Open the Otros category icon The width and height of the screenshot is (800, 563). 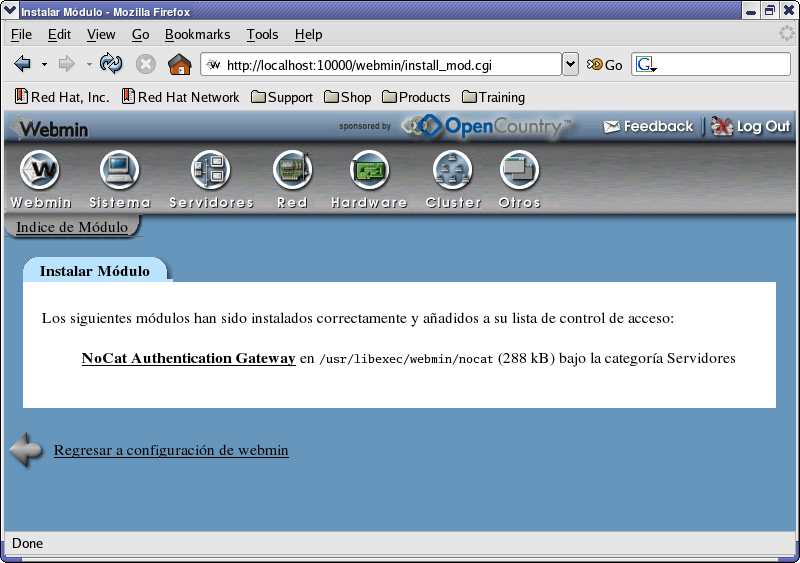pyautogui.click(x=519, y=180)
